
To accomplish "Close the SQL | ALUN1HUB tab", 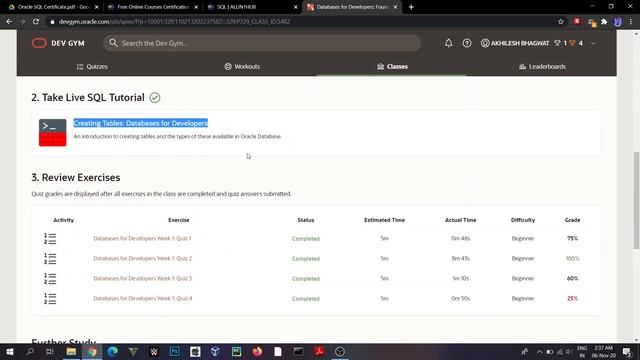I will [x=296, y=7].
